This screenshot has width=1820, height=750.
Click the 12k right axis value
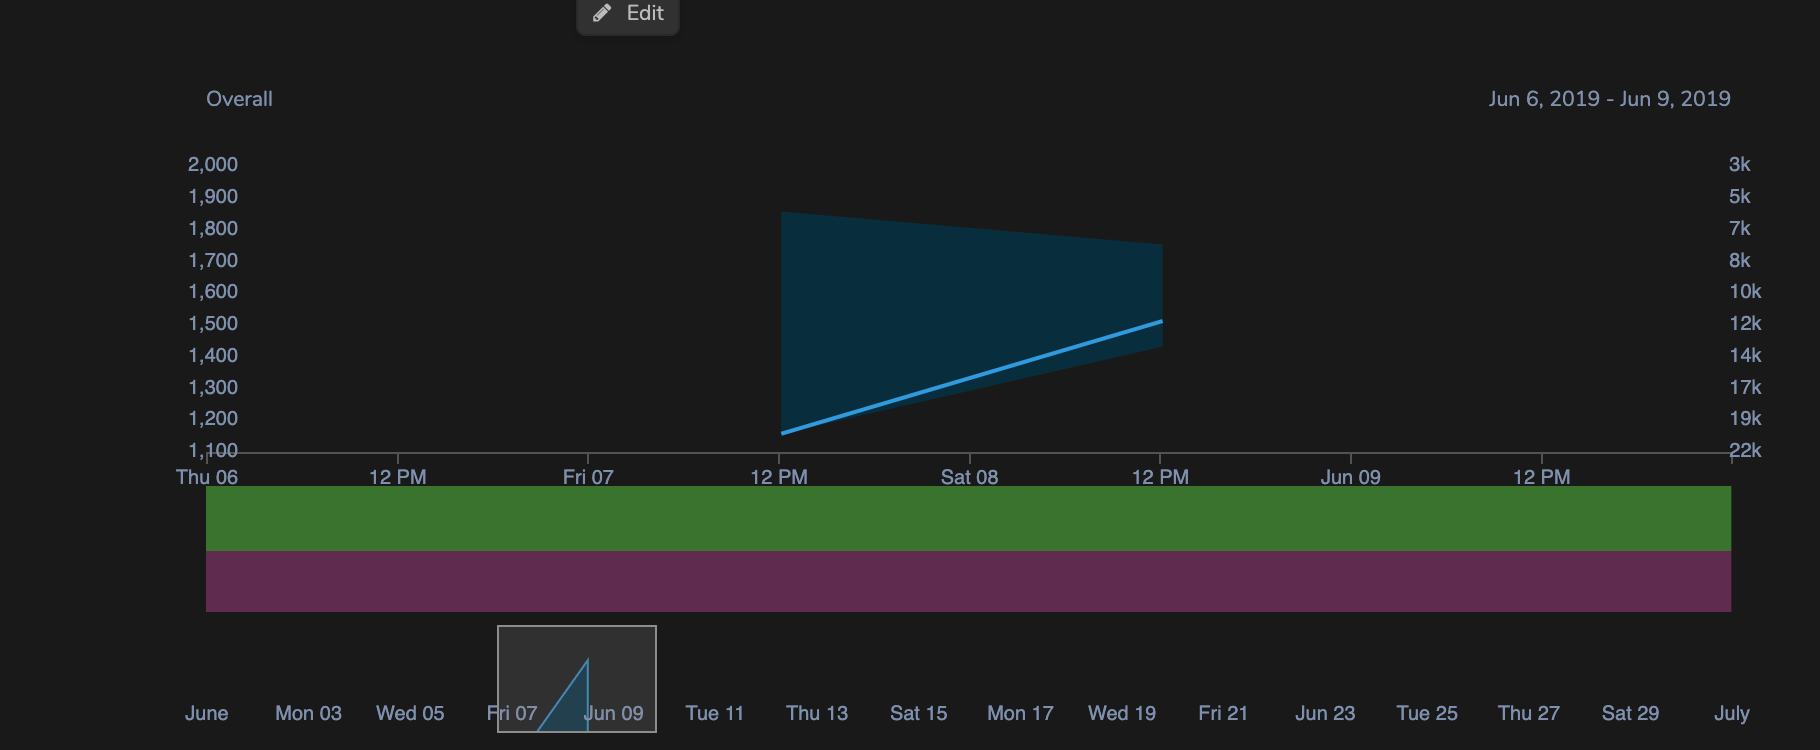click(1745, 323)
